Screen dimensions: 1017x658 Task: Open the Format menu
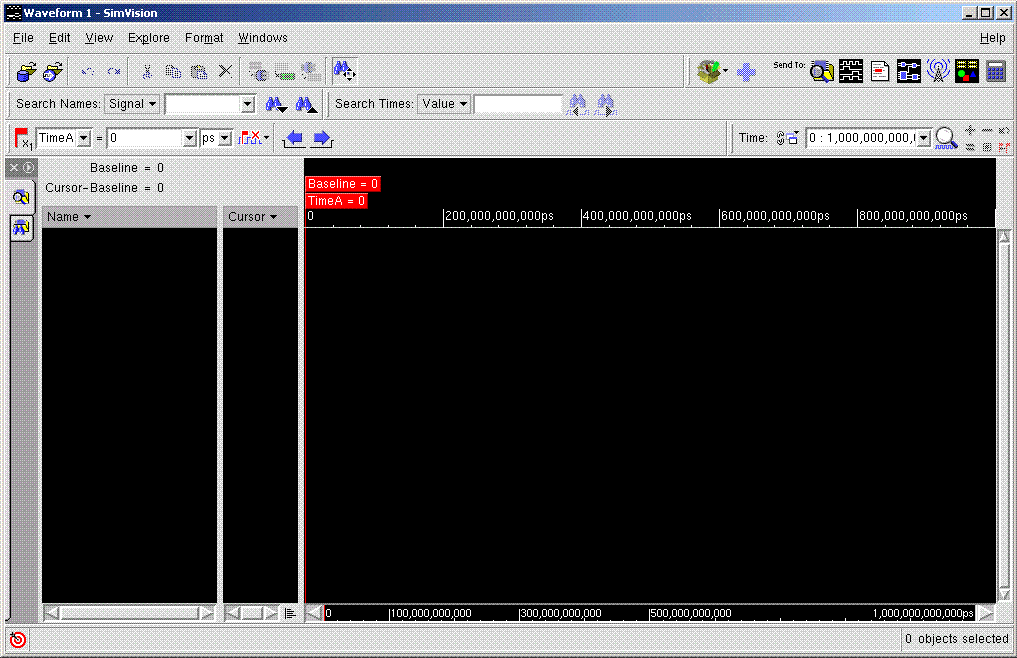click(204, 38)
